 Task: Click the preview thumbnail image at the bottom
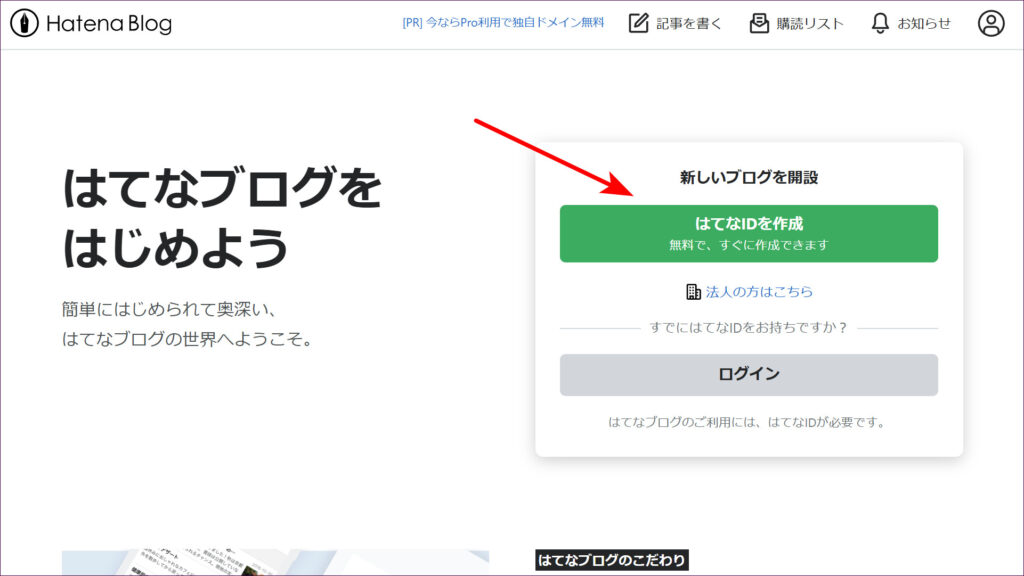click(x=275, y=563)
